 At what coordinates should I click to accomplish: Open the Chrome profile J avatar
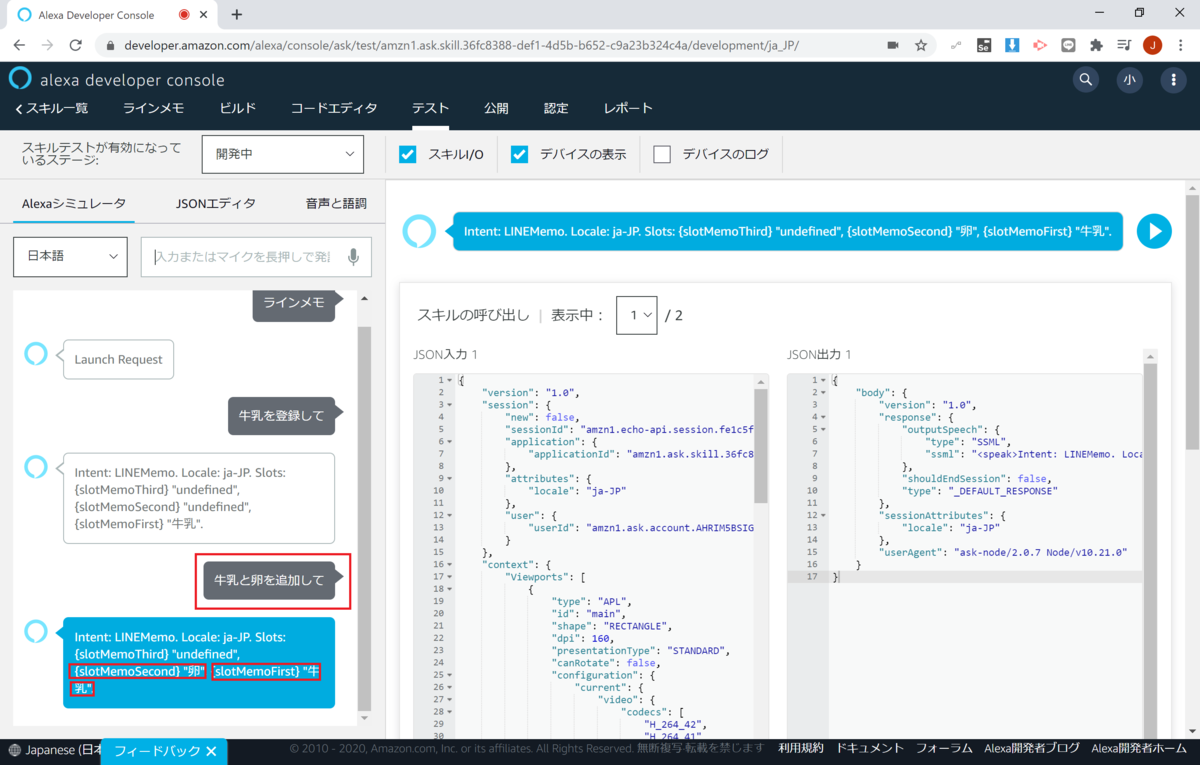tap(1153, 45)
